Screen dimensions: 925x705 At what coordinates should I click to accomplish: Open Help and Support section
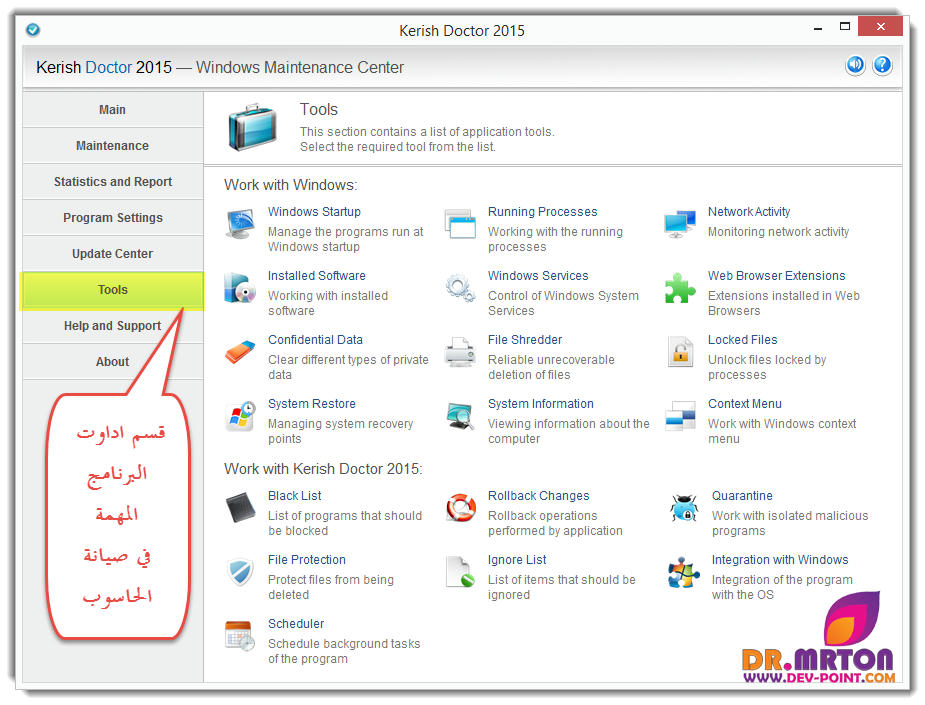113,326
